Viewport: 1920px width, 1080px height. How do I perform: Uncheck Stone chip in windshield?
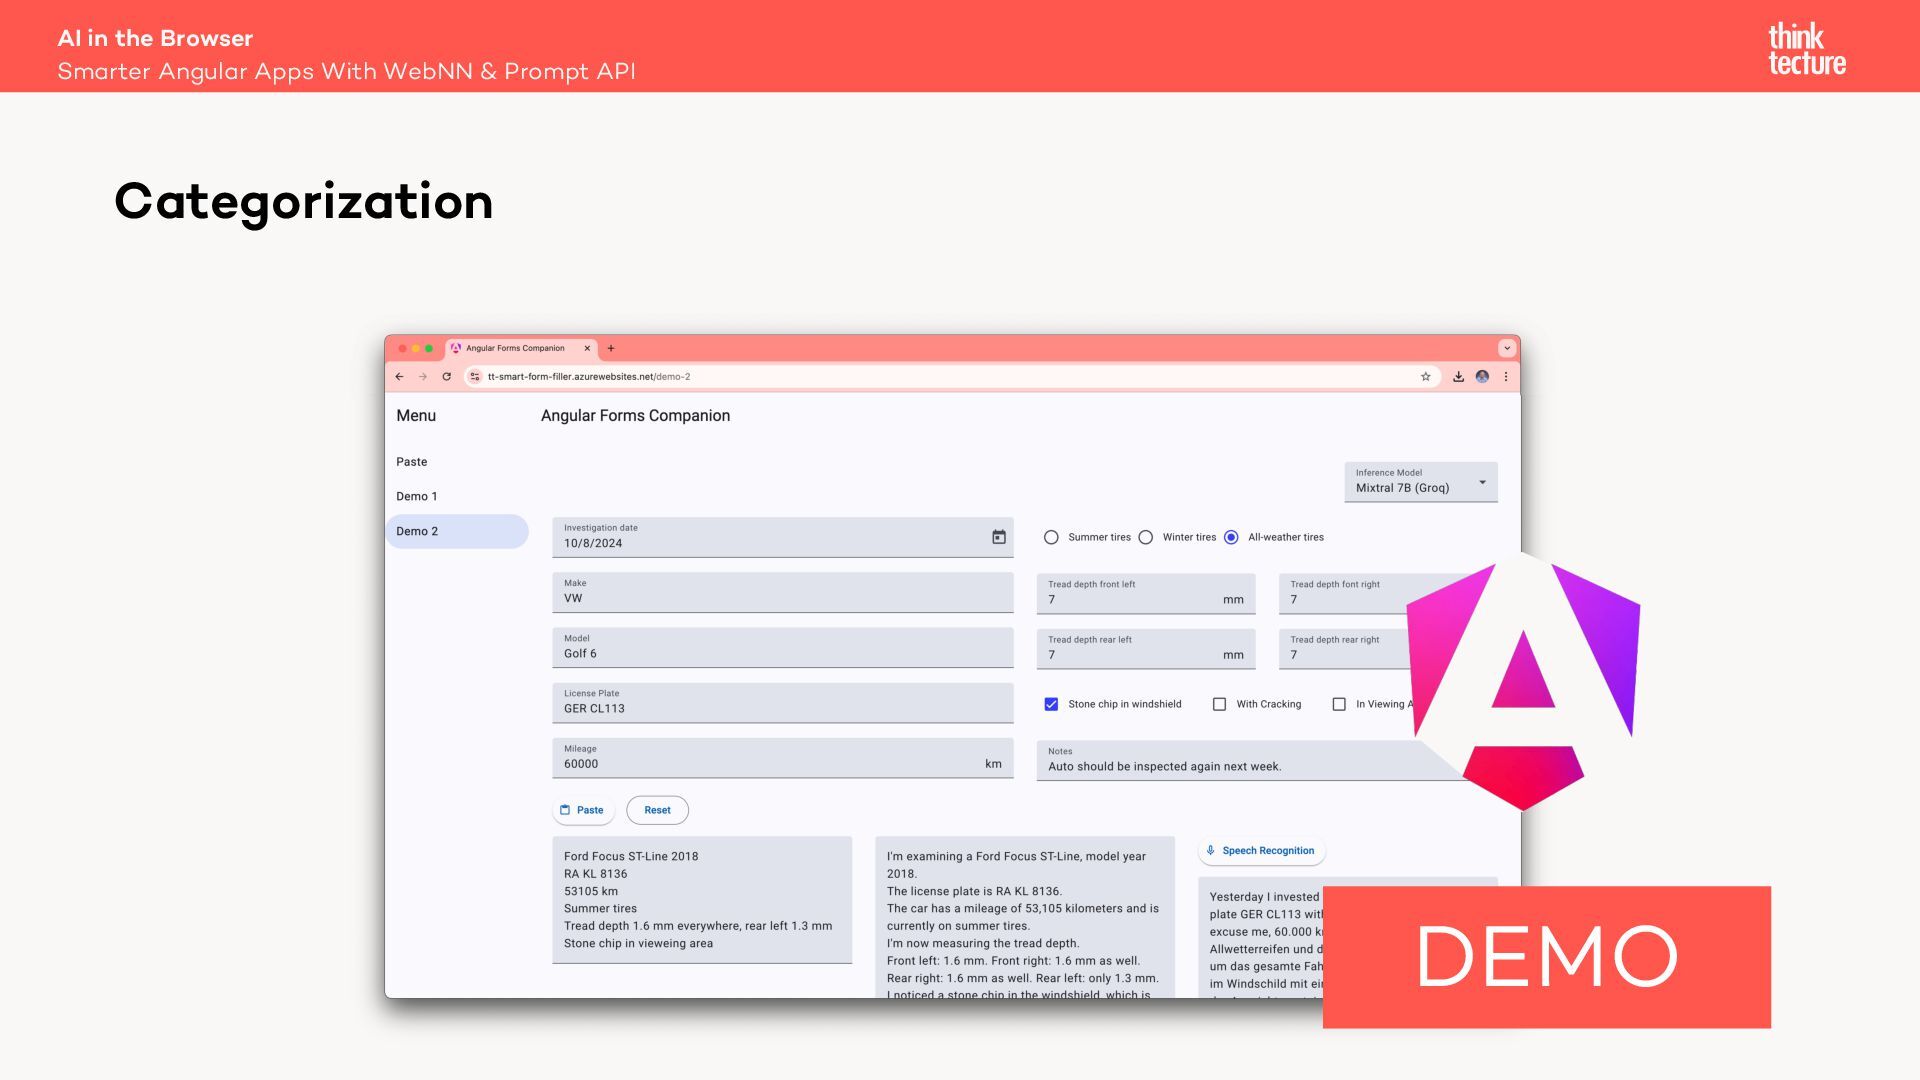click(x=1051, y=704)
